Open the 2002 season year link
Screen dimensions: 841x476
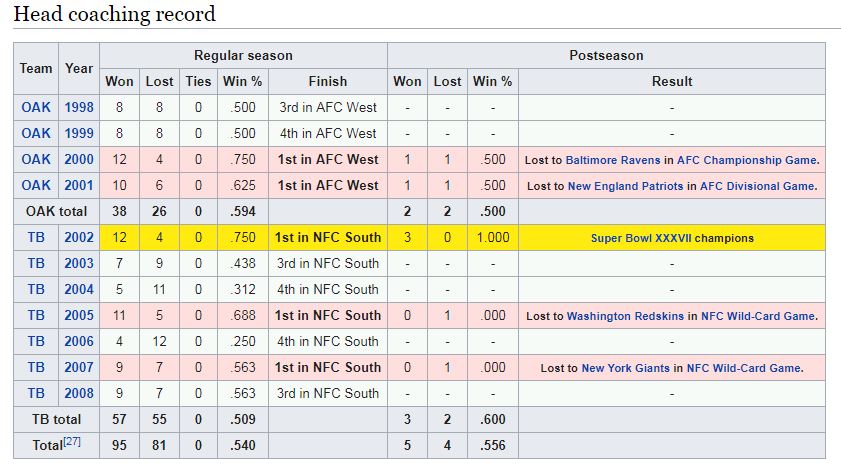tap(79, 237)
